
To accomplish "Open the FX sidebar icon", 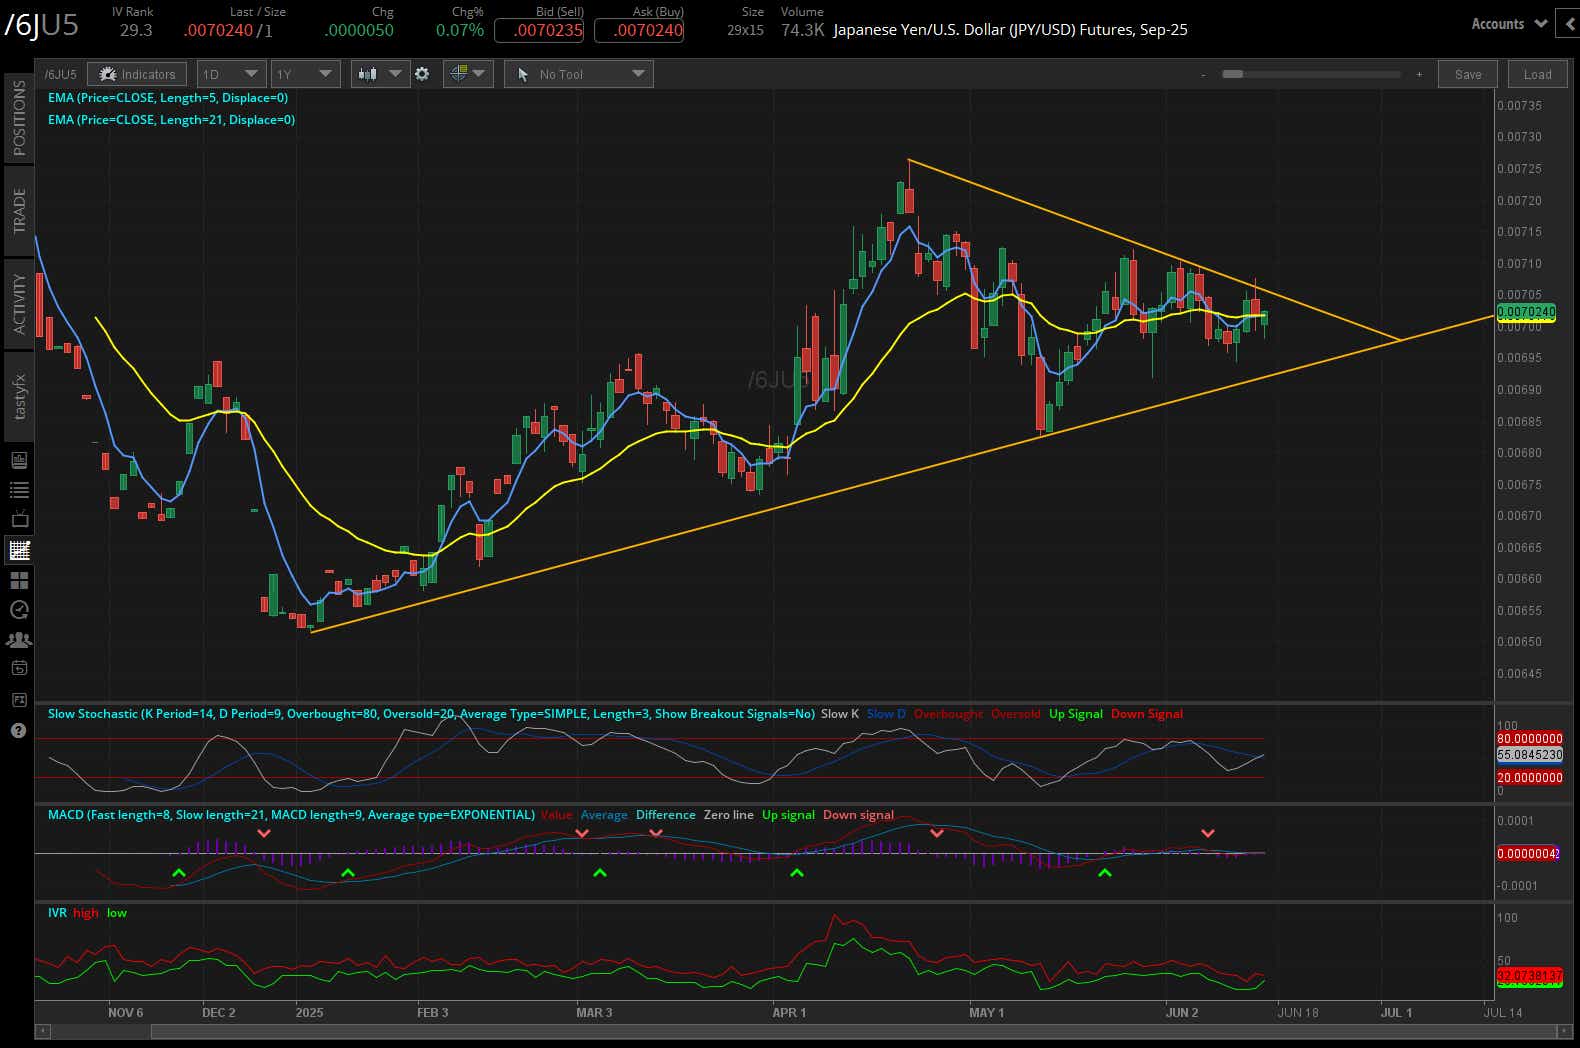I will coord(19,699).
